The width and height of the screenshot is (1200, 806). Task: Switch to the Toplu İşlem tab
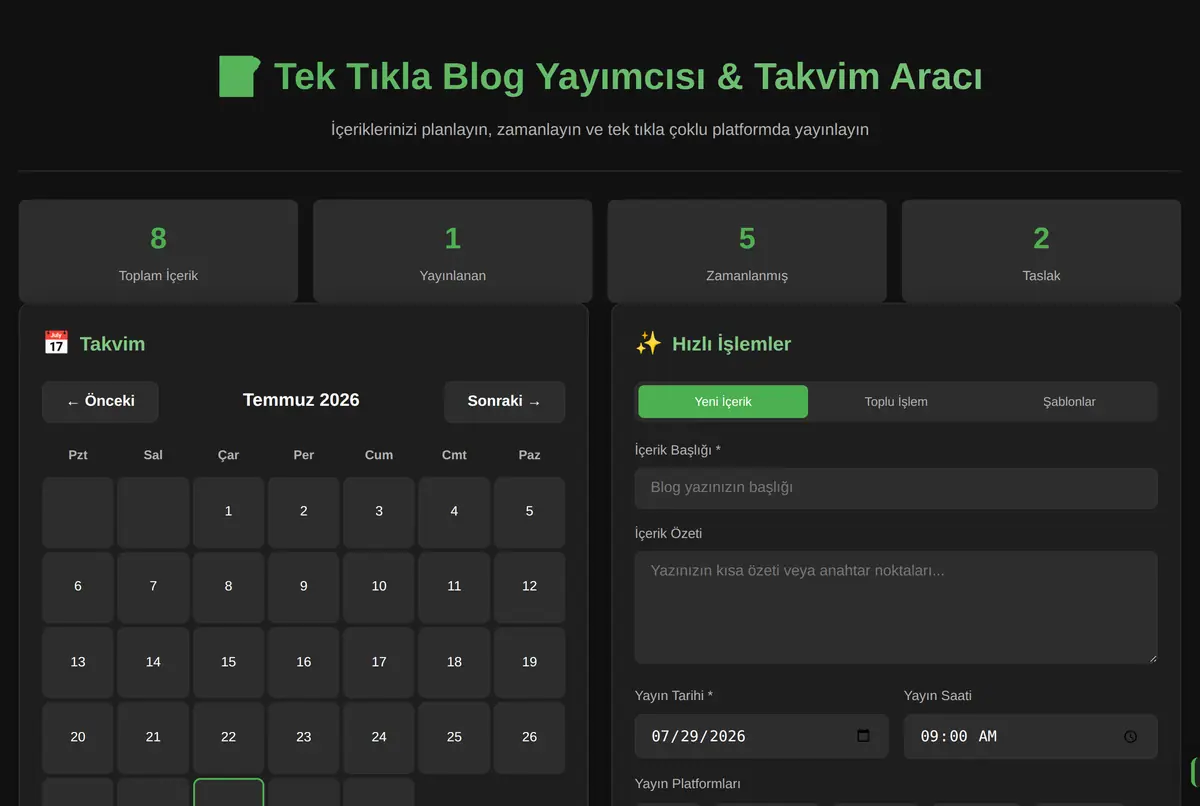(896, 401)
